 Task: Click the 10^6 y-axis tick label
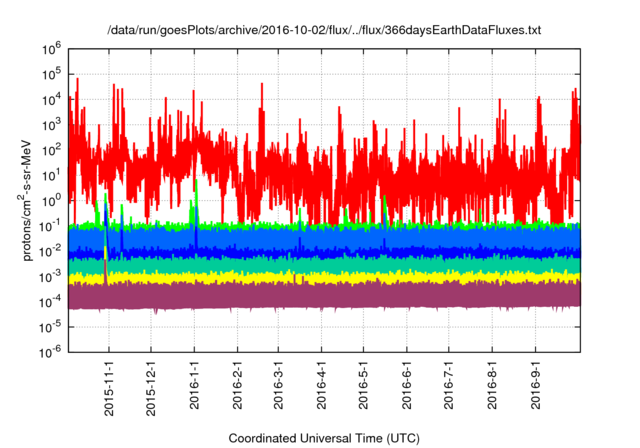(x=51, y=49)
